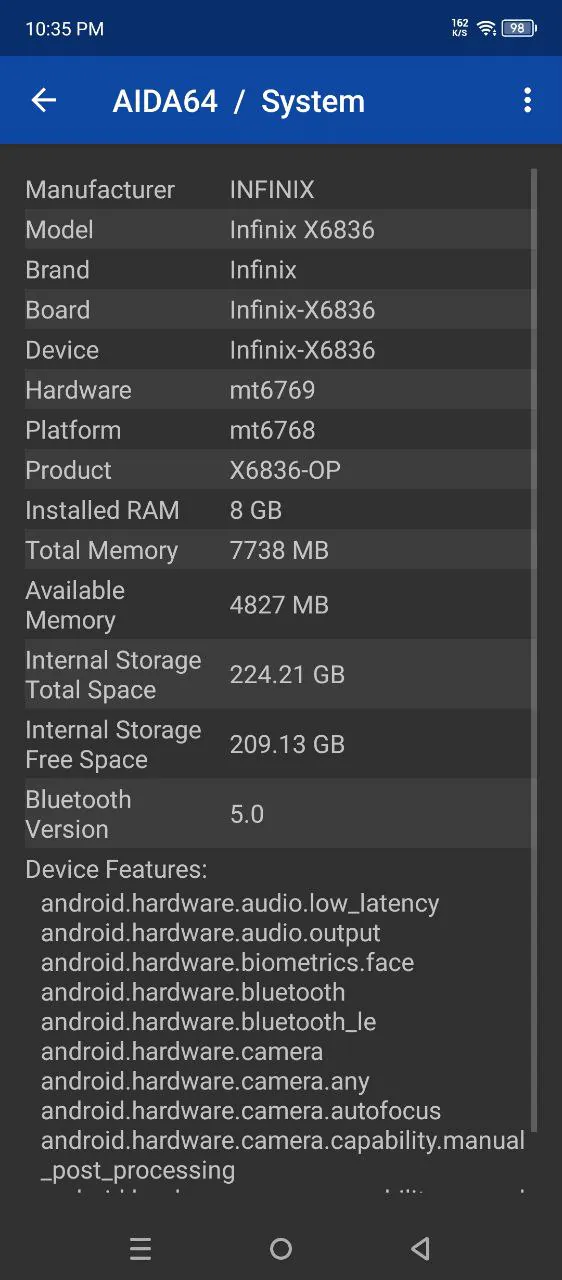Image resolution: width=562 pixels, height=1280 pixels.
Task: Tap the Android back triangle button
Action: (x=421, y=1248)
